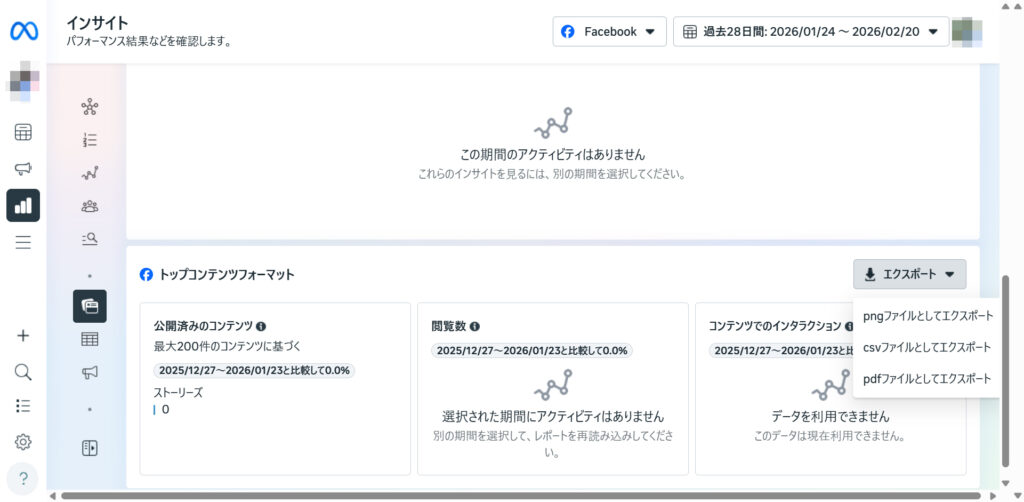Screen dimensions: 1024x502
Task: Click the info icon beside 閲覧数
Action: point(475,326)
